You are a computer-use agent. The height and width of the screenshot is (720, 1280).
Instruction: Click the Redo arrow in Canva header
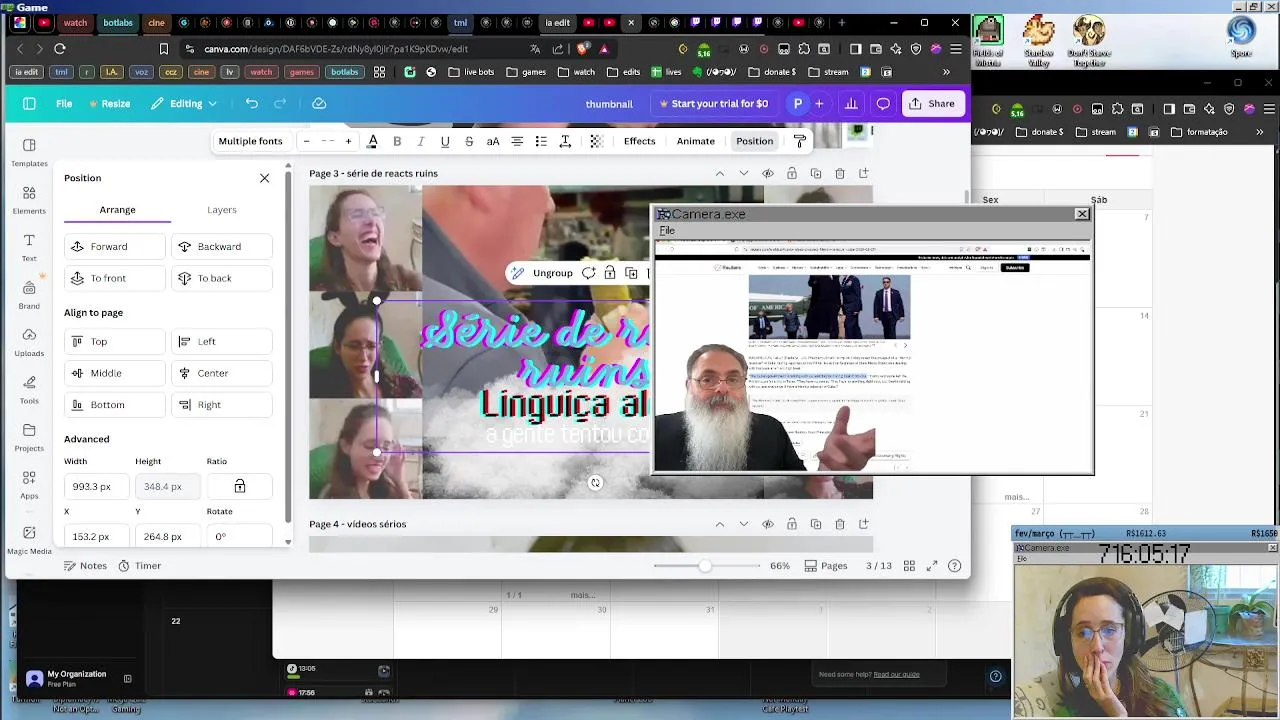[x=280, y=103]
